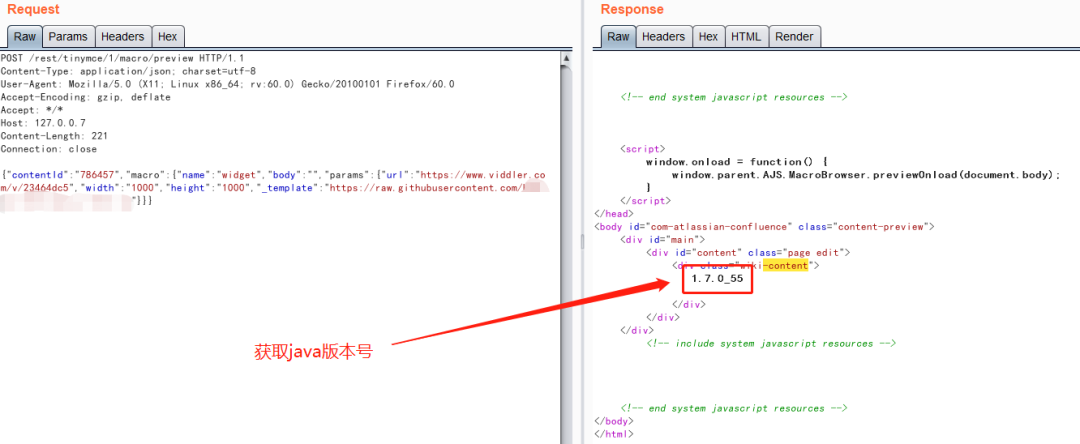The width and height of the screenshot is (1080, 444).
Task: Click the closing </html> tag line
Action: [x=613, y=434]
